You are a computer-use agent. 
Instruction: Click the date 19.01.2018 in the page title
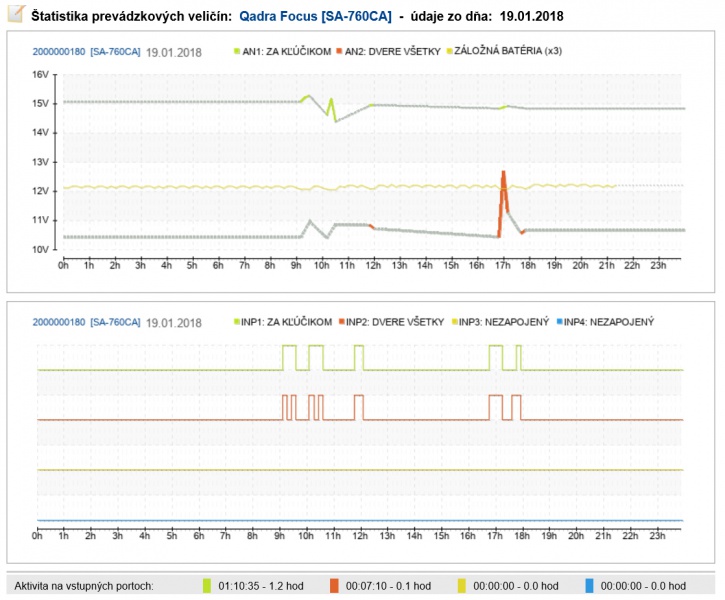531,17
